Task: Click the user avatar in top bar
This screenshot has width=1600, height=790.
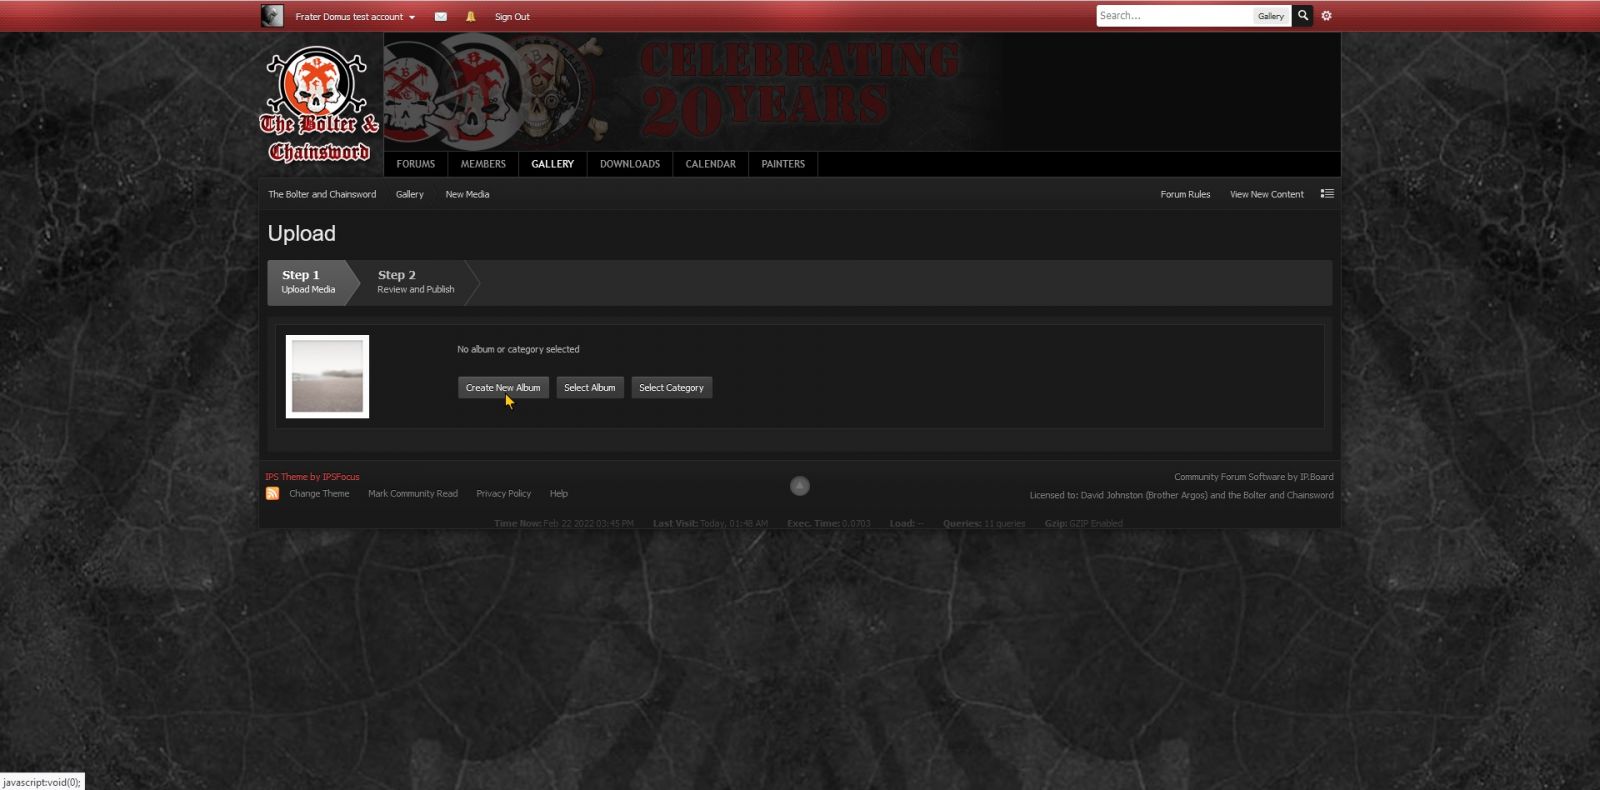Action: [272, 16]
